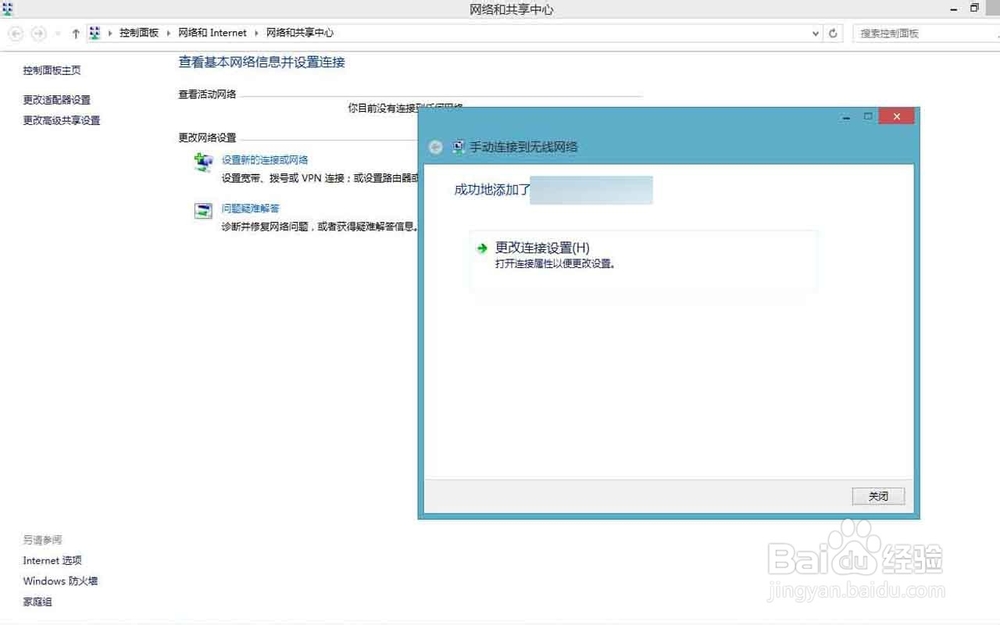The image size is (1000, 625).
Task: Click the up arrow to parent folder
Action: (76, 32)
